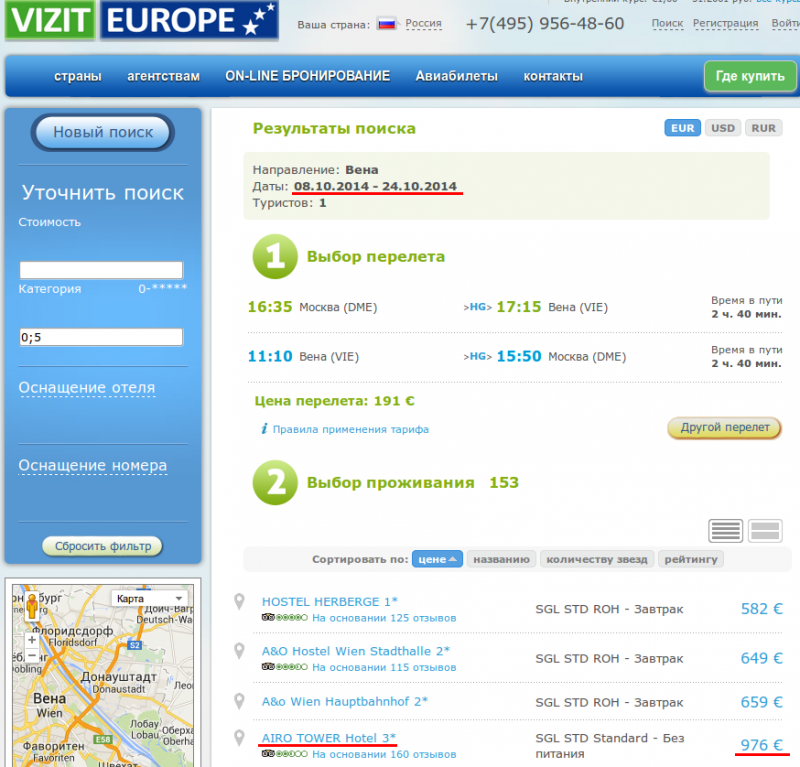Click Сбросить фильтр button
The width and height of the screenshot is (800, 767).
(x=103, y=546)
